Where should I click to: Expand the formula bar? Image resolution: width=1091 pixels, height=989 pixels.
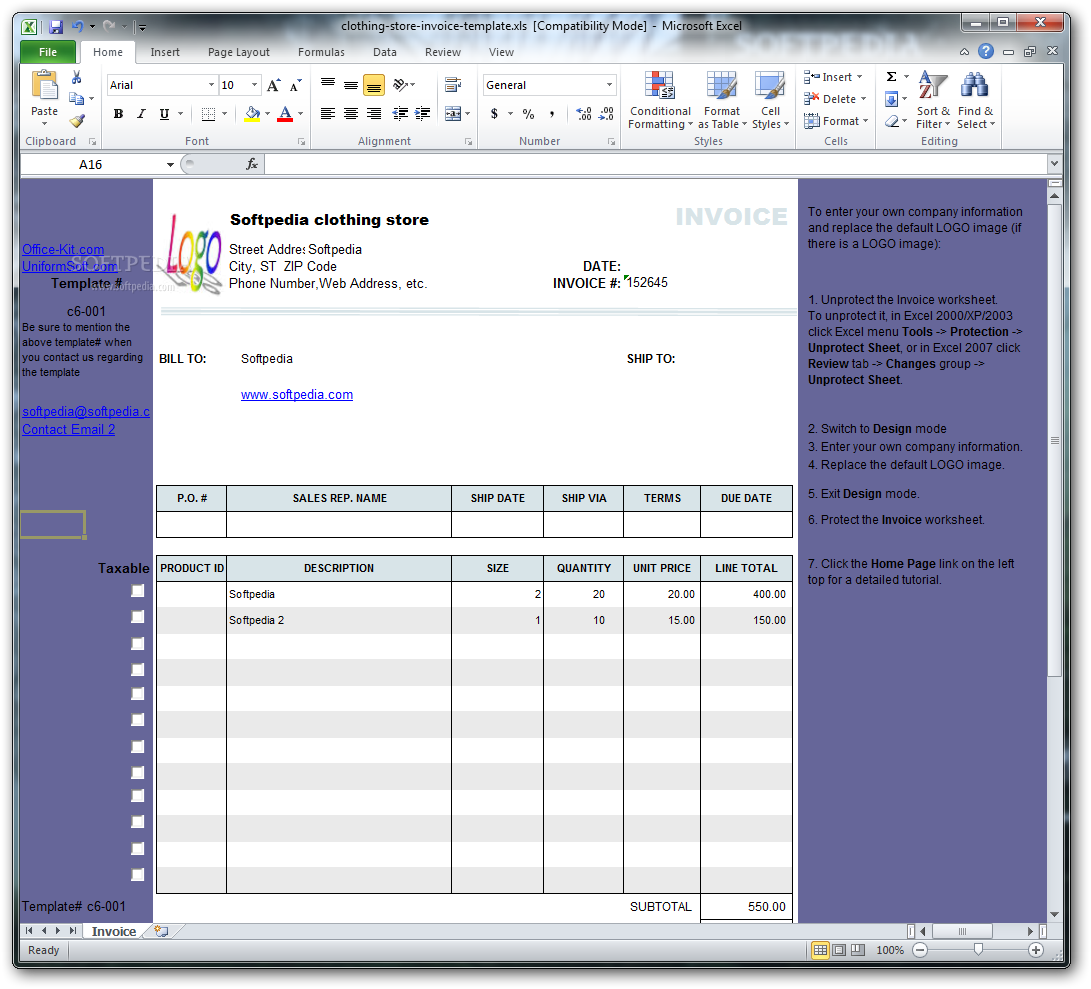(x=1054, y=164)
